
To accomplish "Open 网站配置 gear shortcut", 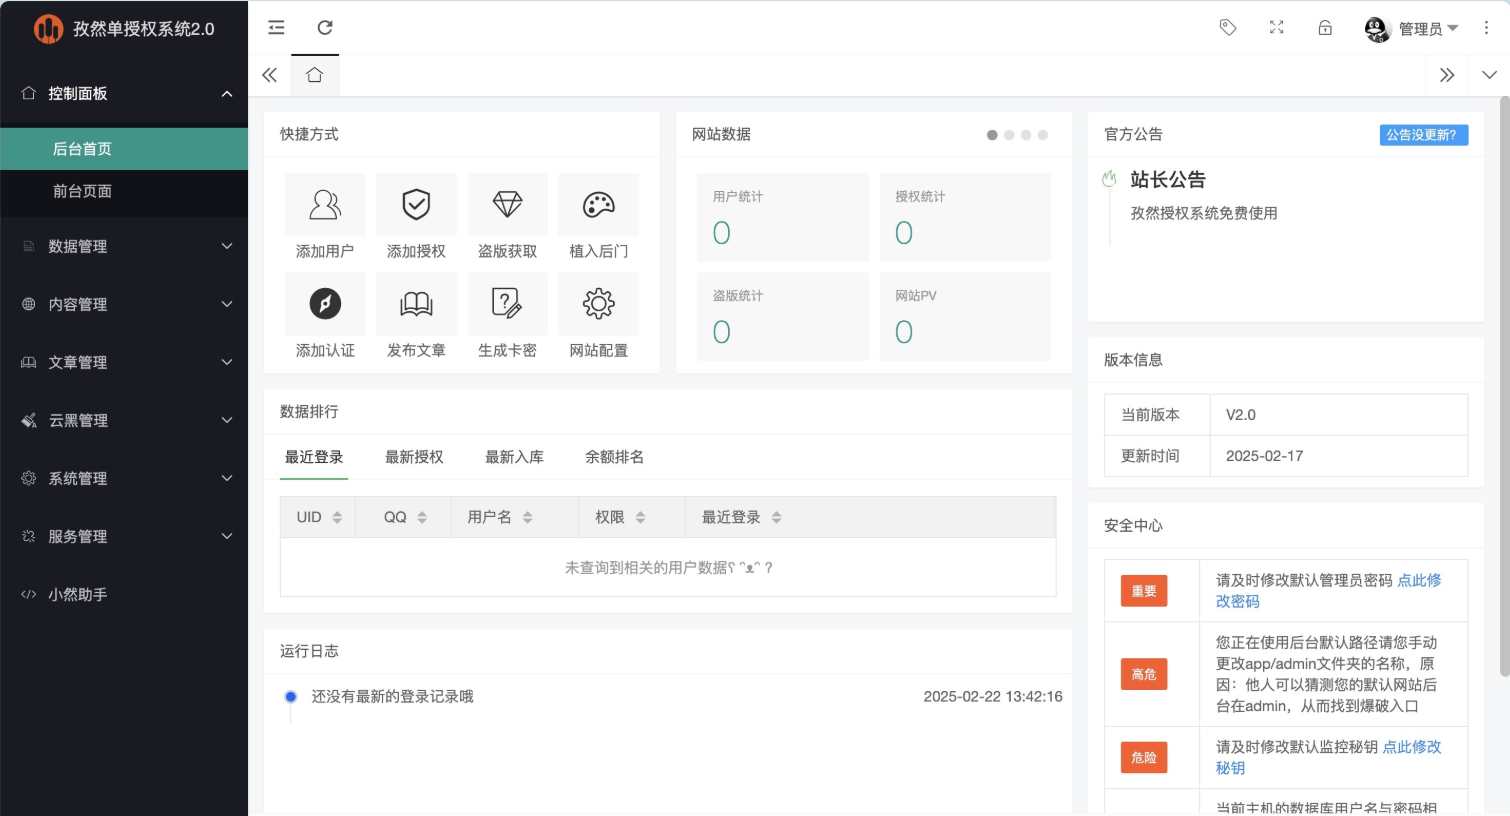I will click(599, 303).
